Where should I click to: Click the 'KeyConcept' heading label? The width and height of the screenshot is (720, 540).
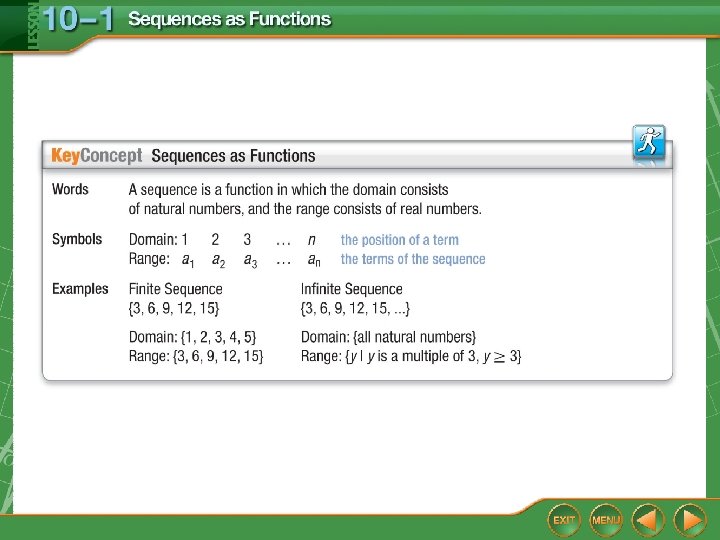[x=96, y=156]
